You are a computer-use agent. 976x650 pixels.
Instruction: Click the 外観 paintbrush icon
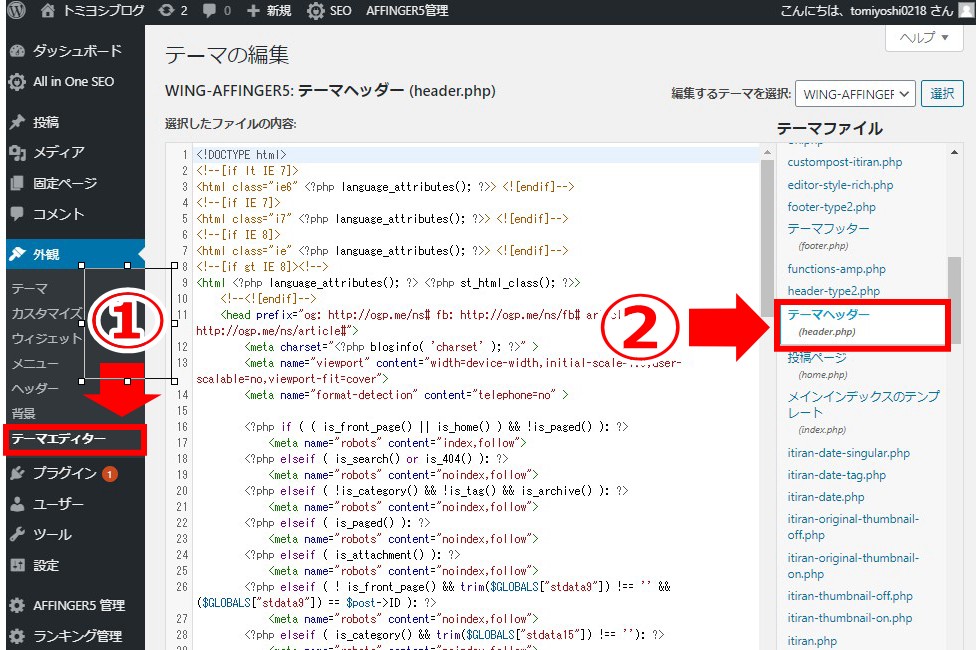point(17,253)
